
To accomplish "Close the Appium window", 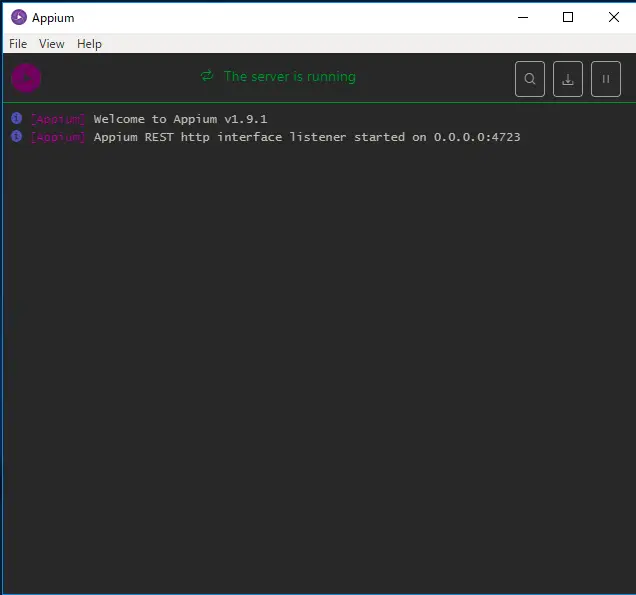I will click(614, 17).
